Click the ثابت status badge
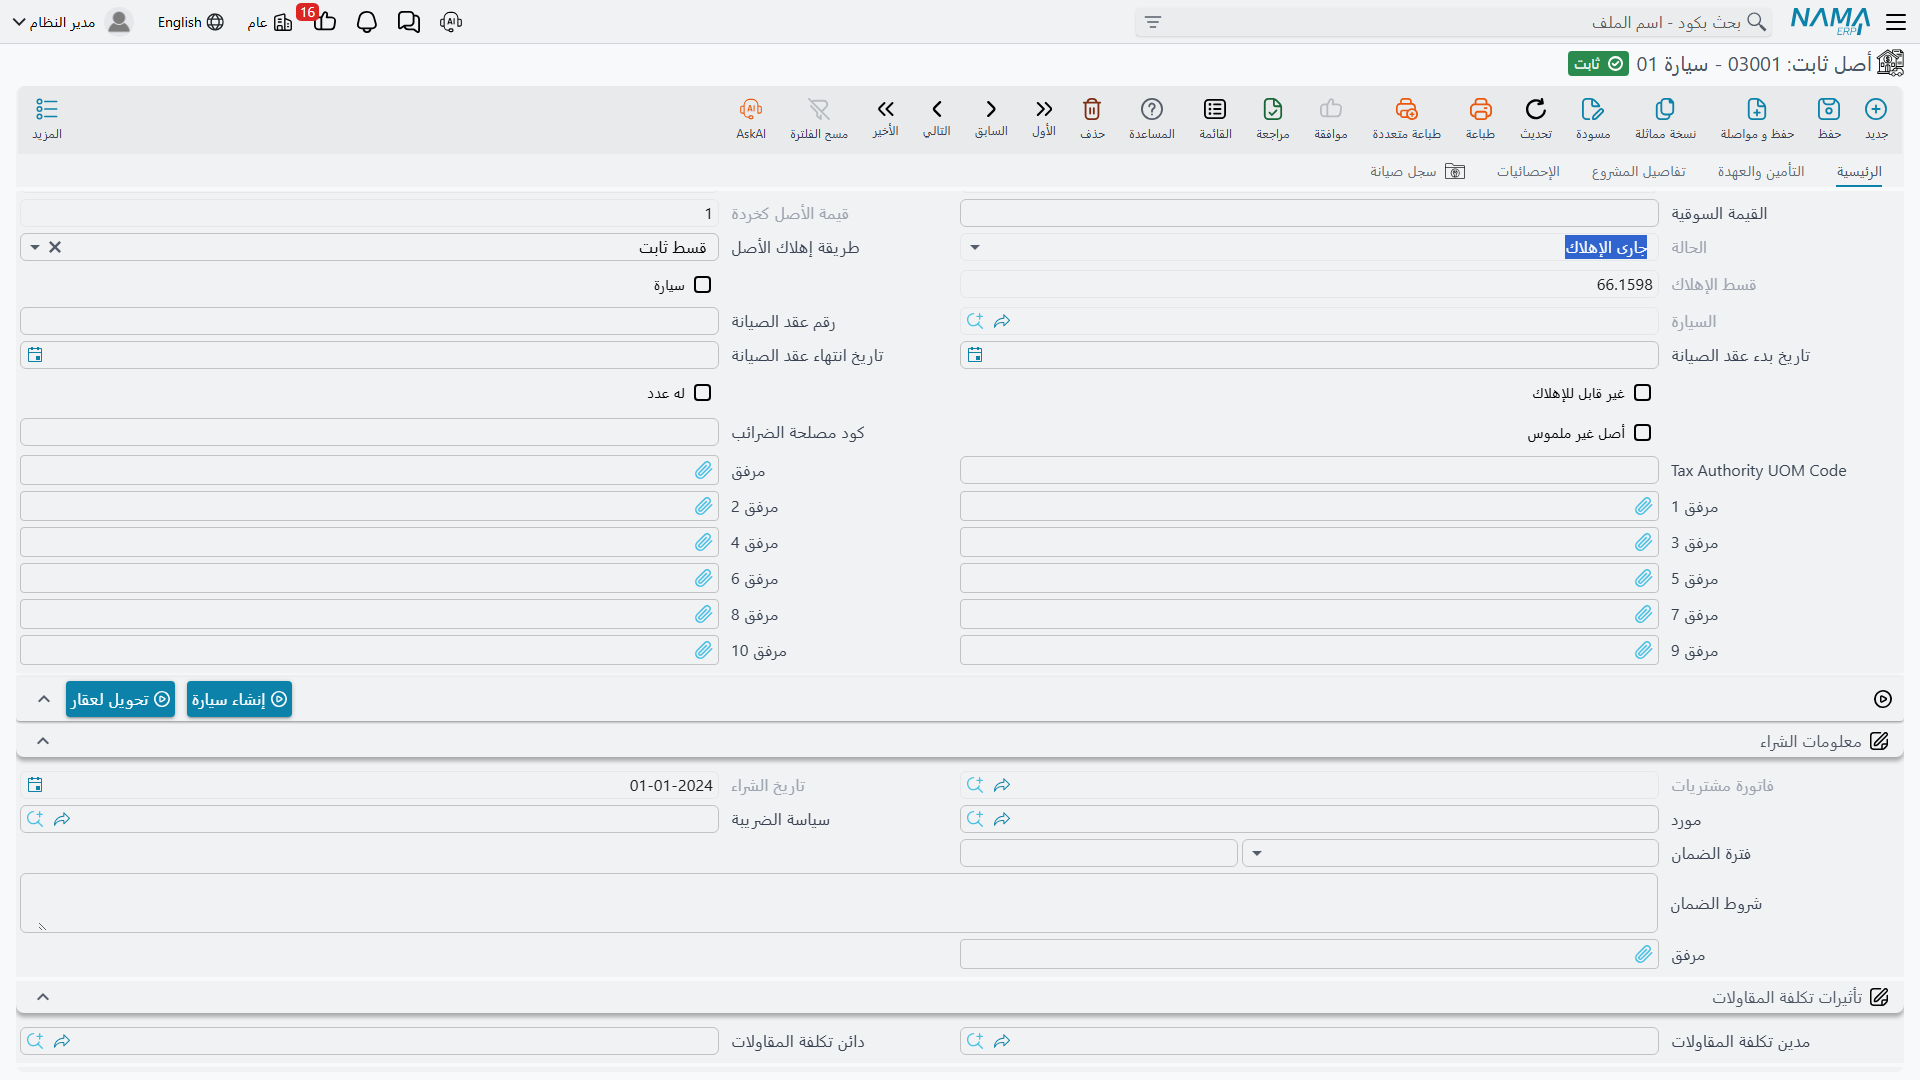The height and width of the screenshot is (1080, 1920). (1599, 64)
